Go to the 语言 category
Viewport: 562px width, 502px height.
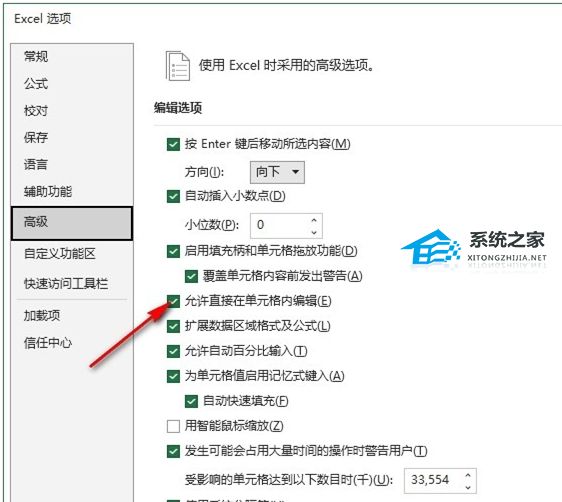click(x=35, y=164)
